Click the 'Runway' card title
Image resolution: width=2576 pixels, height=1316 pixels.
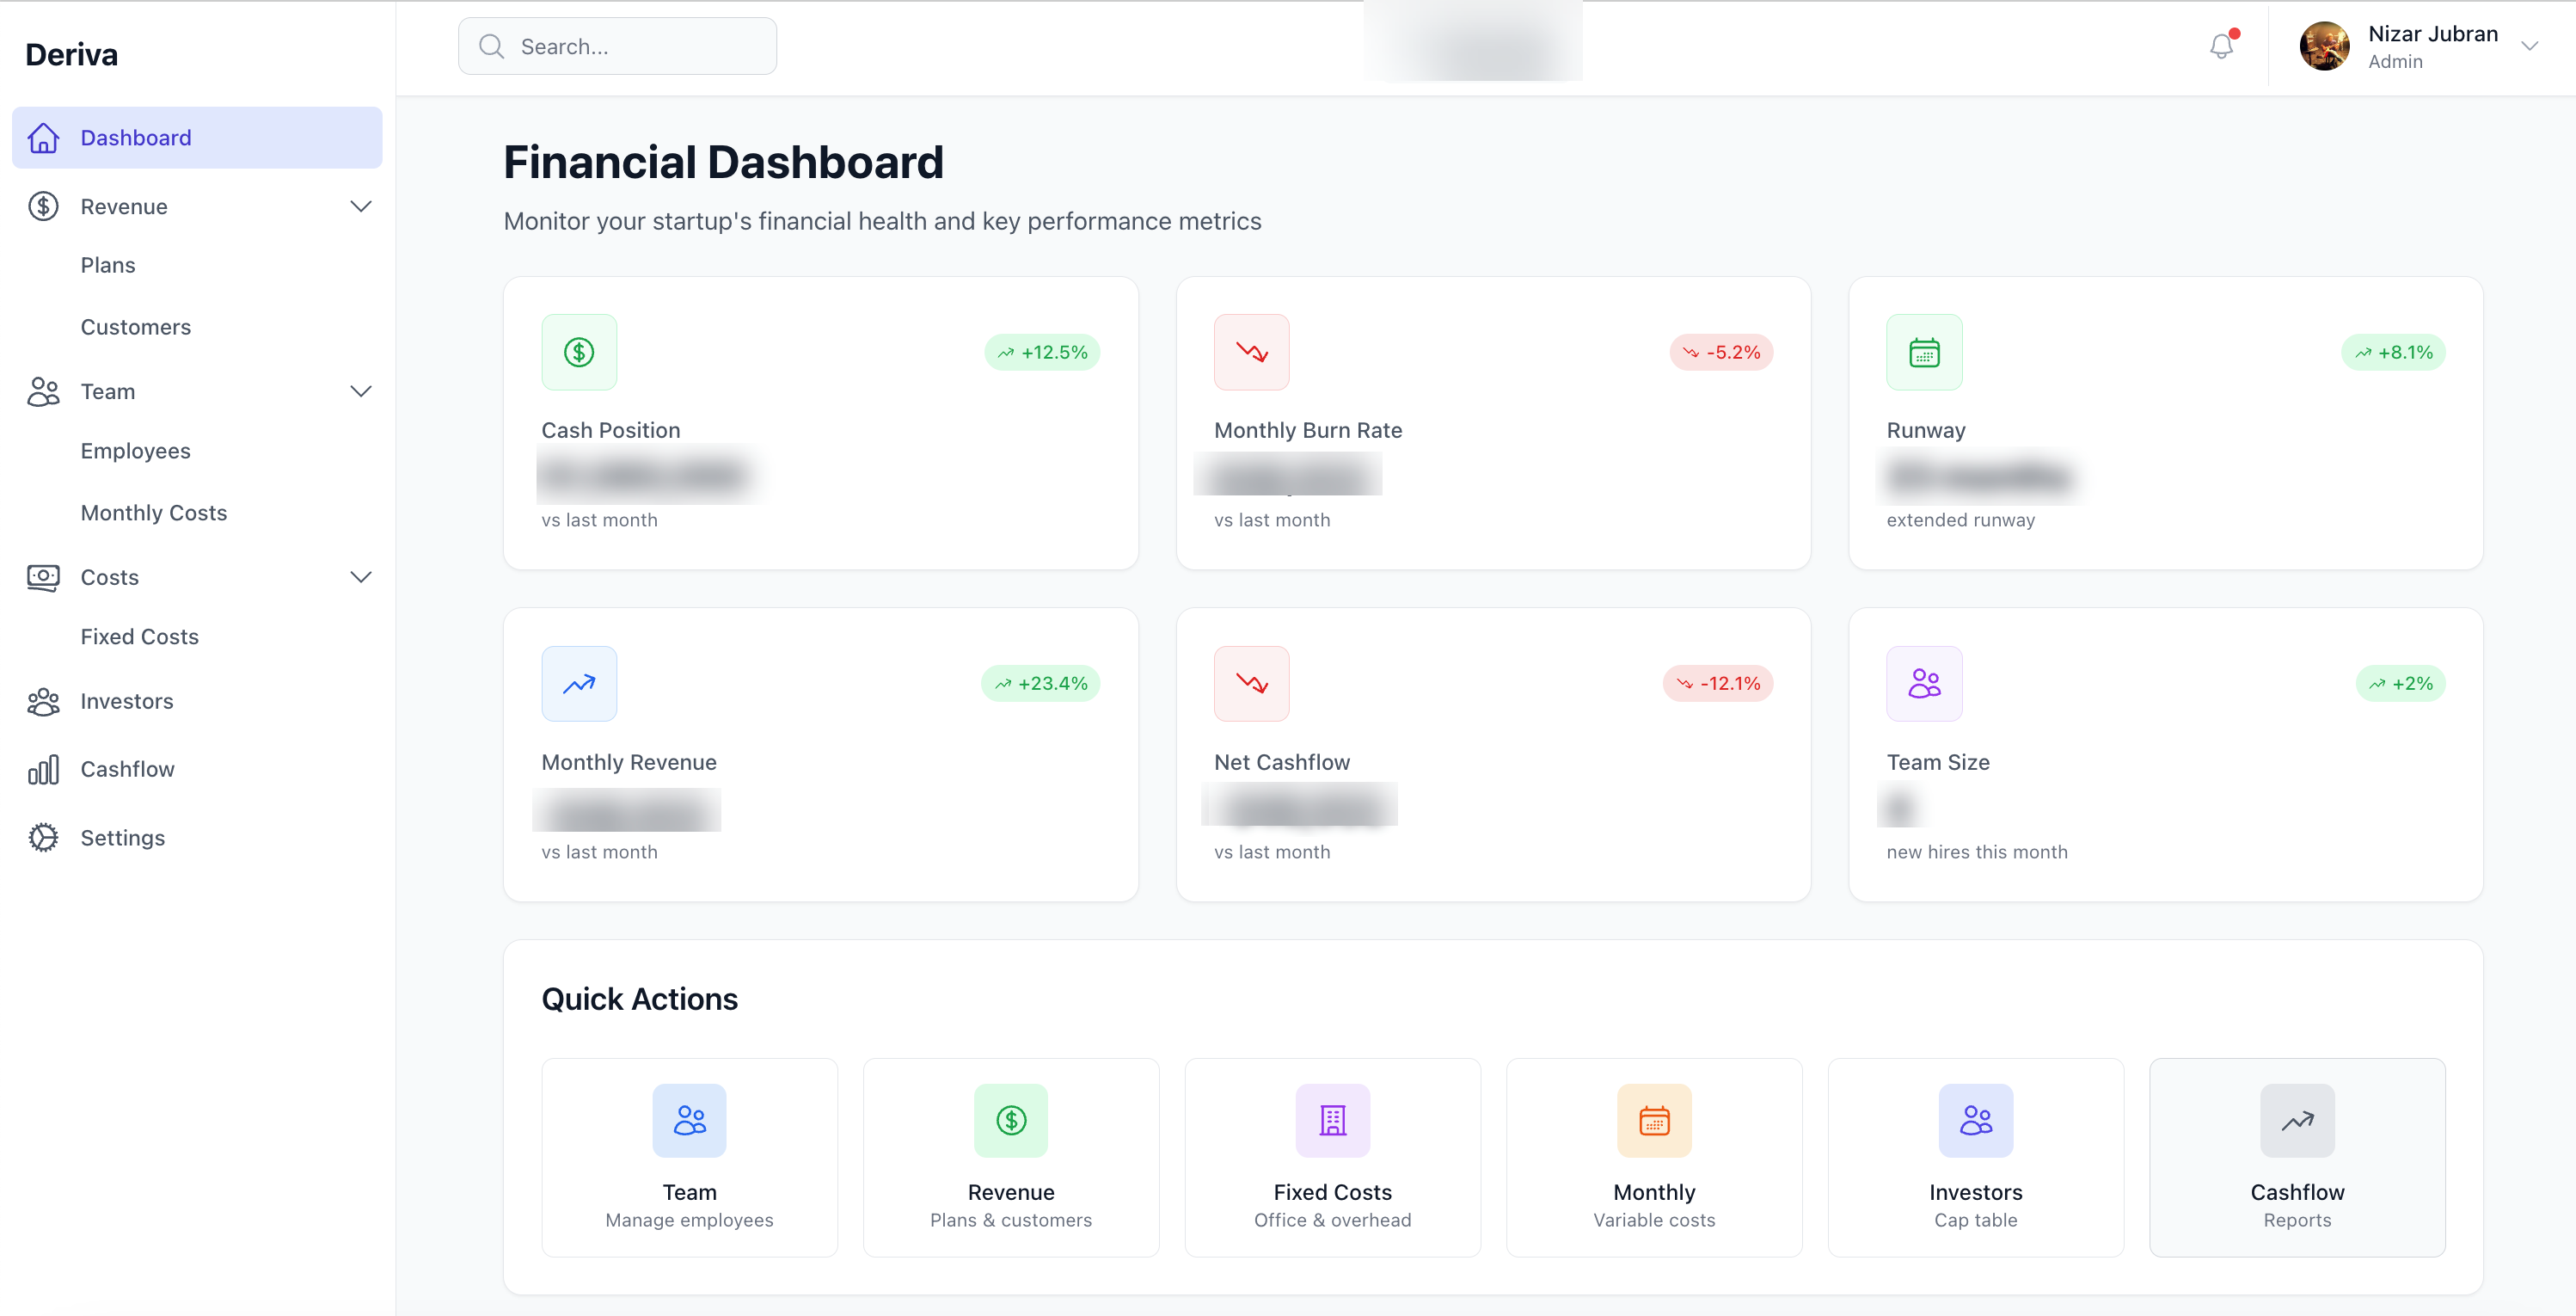point(1926,430)
